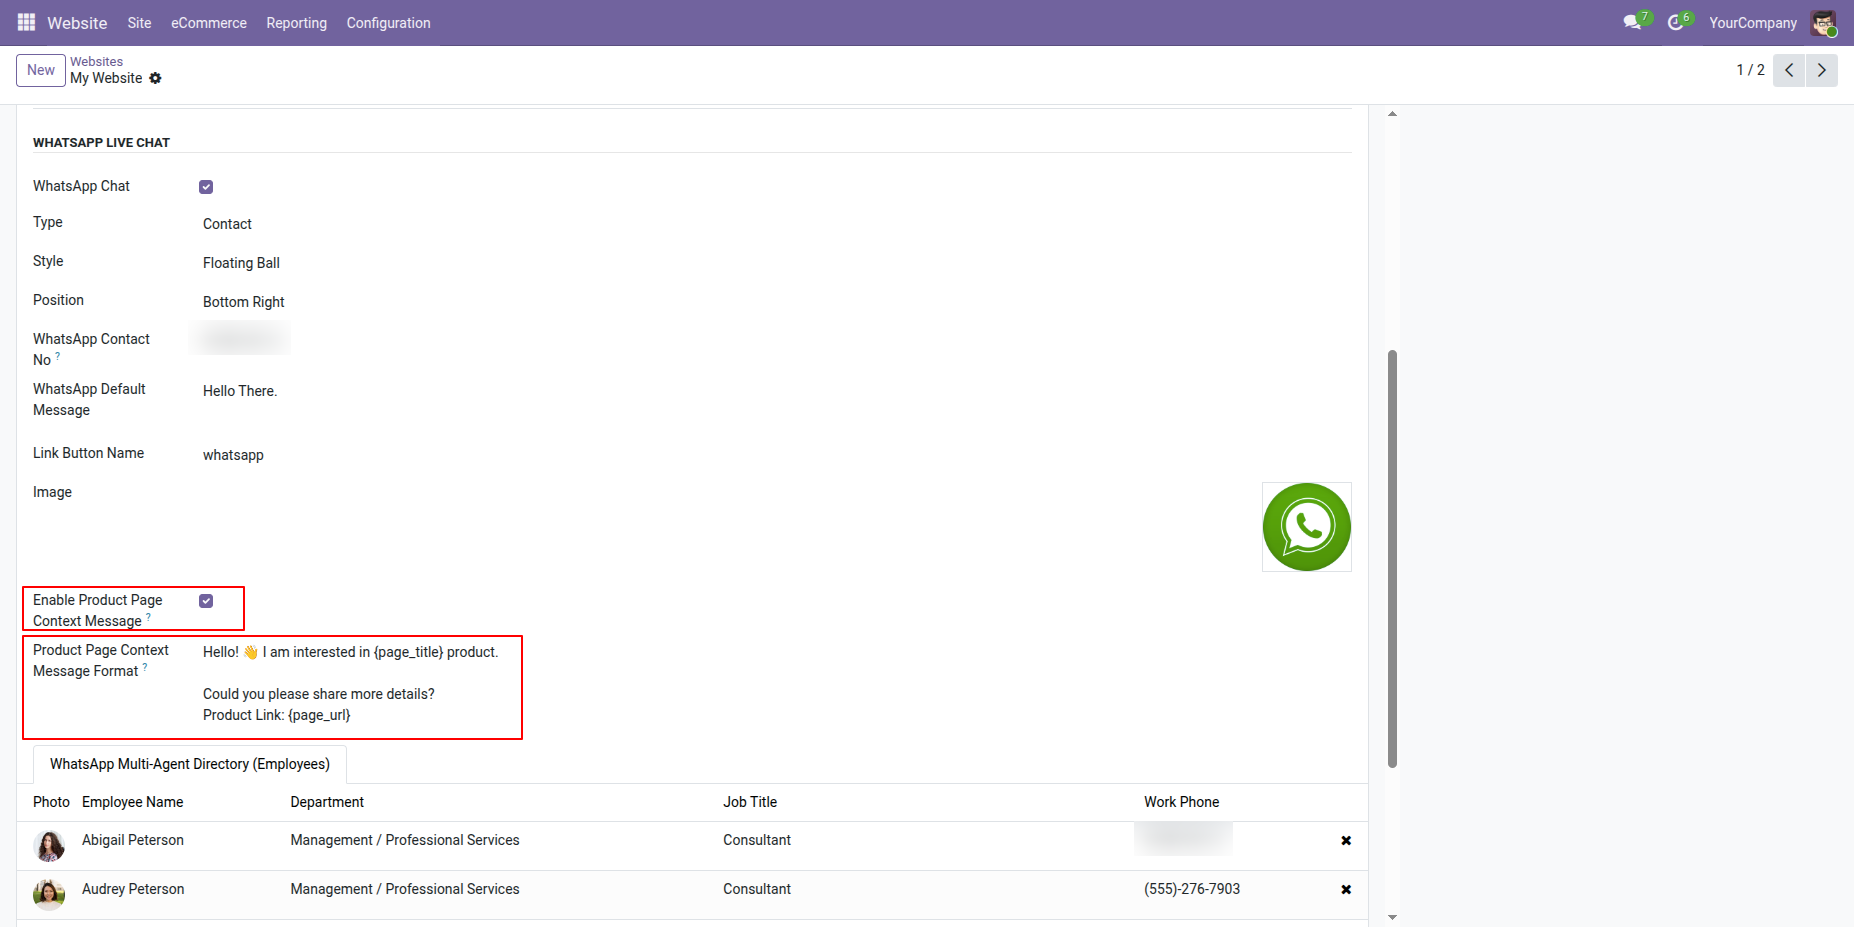Screen dimensions: 1854x927
Task: Toggle the WhatsApp Chat checkbox
Action: [x=206, y=187]
